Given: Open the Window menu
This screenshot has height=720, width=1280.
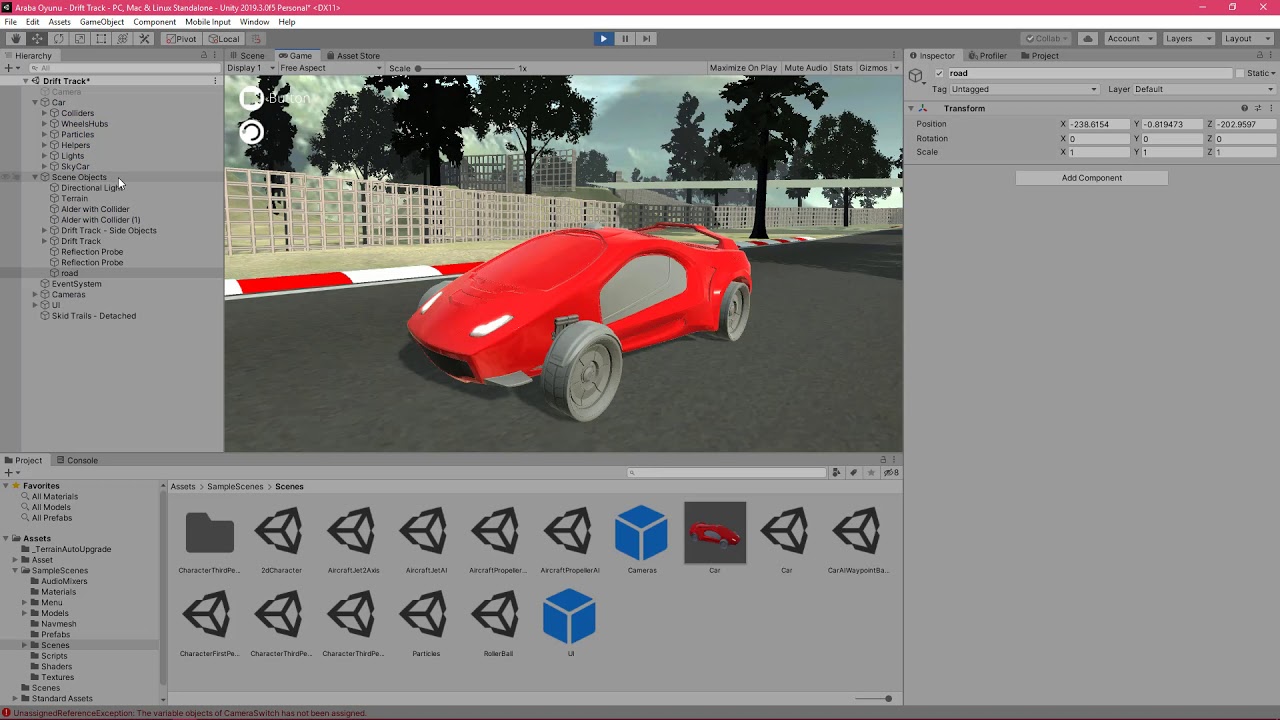Looking at the screenshot, I should [x=254, y=22].
